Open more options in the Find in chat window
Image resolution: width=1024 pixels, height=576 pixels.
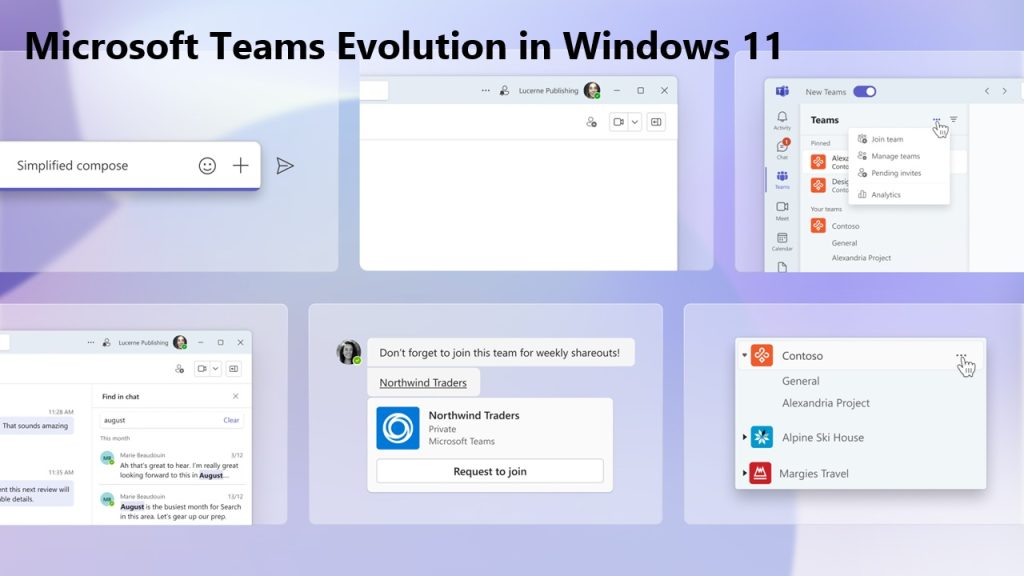coord(91,342)
